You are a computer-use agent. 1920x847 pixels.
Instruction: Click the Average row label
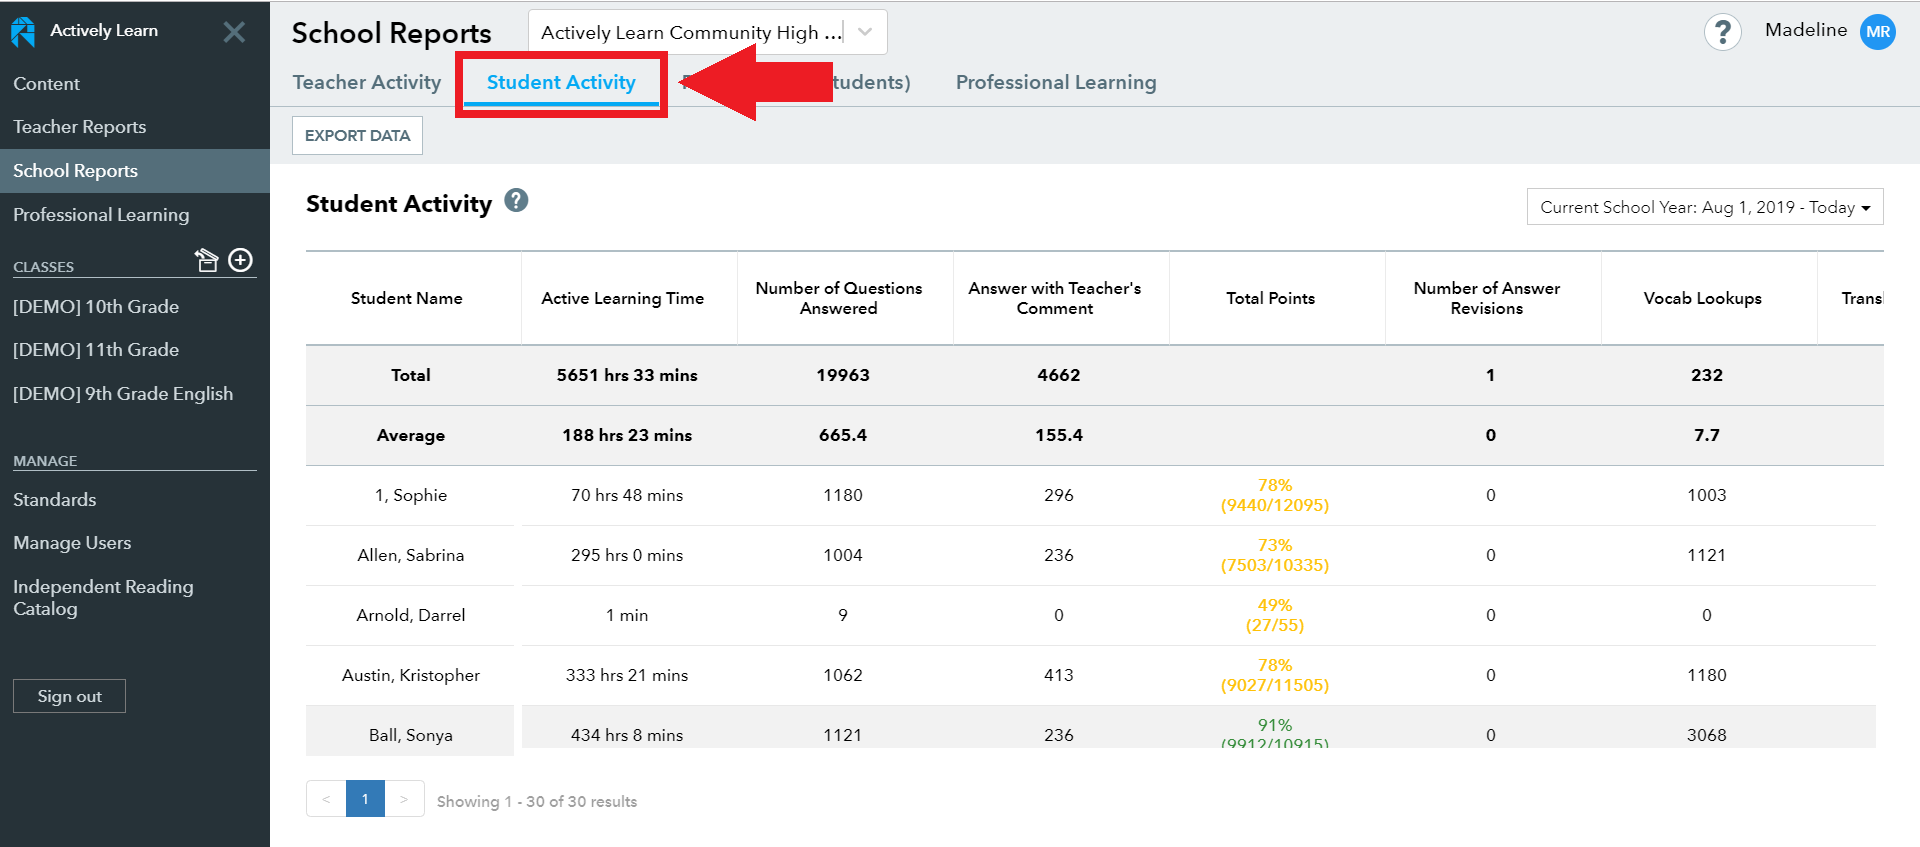tap(410, 435)
